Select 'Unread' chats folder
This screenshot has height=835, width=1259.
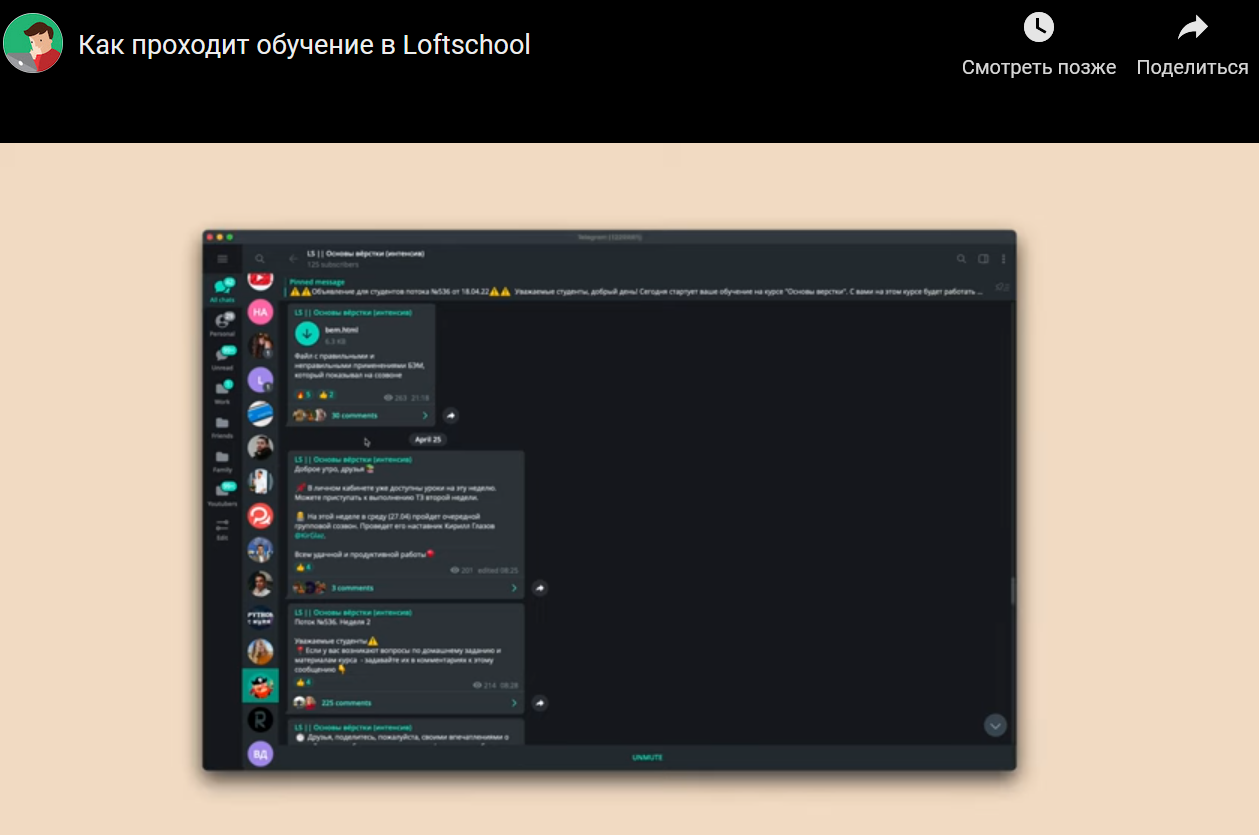(222, 358)
